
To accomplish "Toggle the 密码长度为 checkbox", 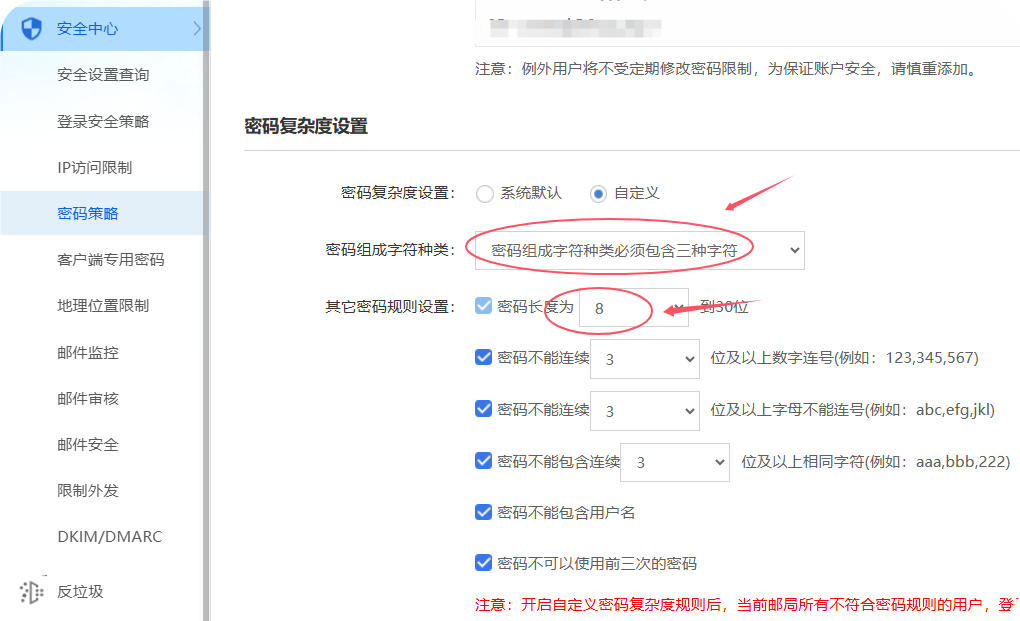I will (x=484, y=306).
